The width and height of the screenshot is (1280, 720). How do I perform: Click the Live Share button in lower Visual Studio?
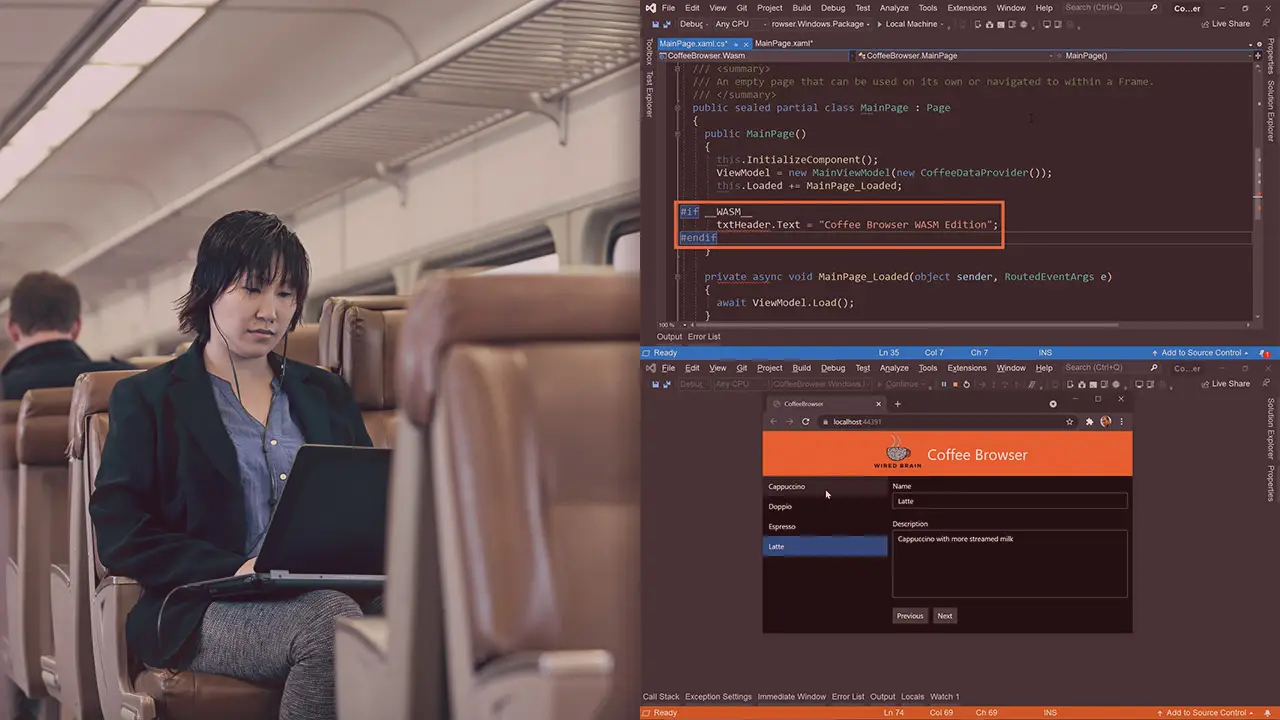pyautogui.click(x=1225, y=384)
